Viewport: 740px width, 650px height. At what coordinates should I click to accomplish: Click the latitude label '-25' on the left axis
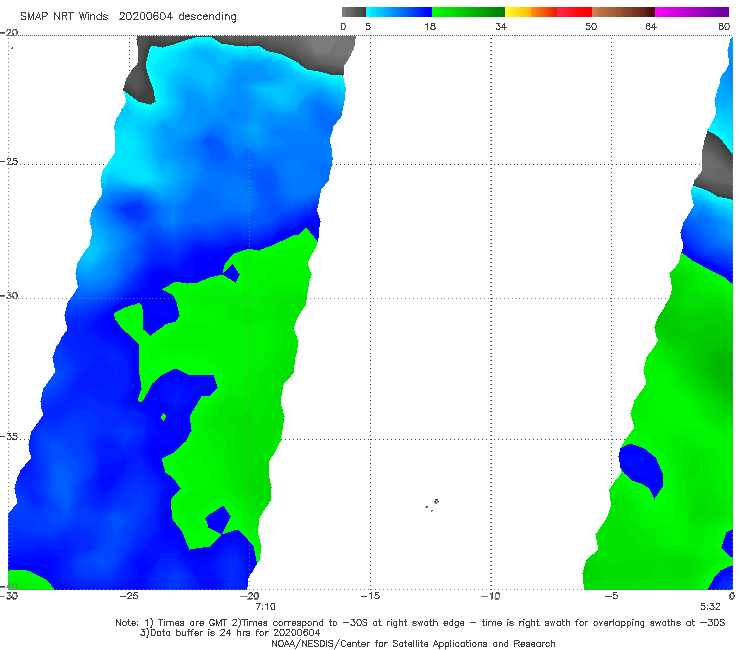pos(10,161)
